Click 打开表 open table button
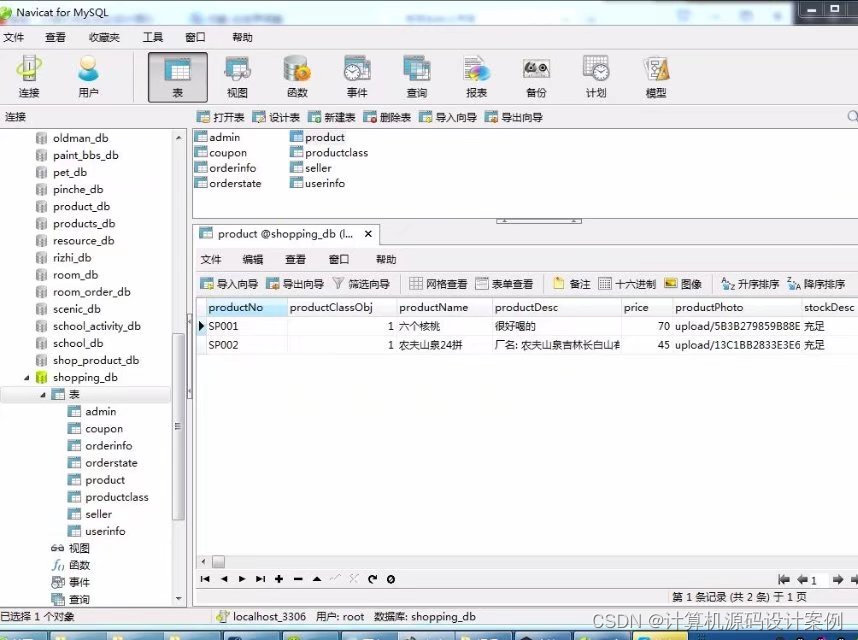Image resolution: width=858 pixels, height=640 pixels. (x=221, y=117)
